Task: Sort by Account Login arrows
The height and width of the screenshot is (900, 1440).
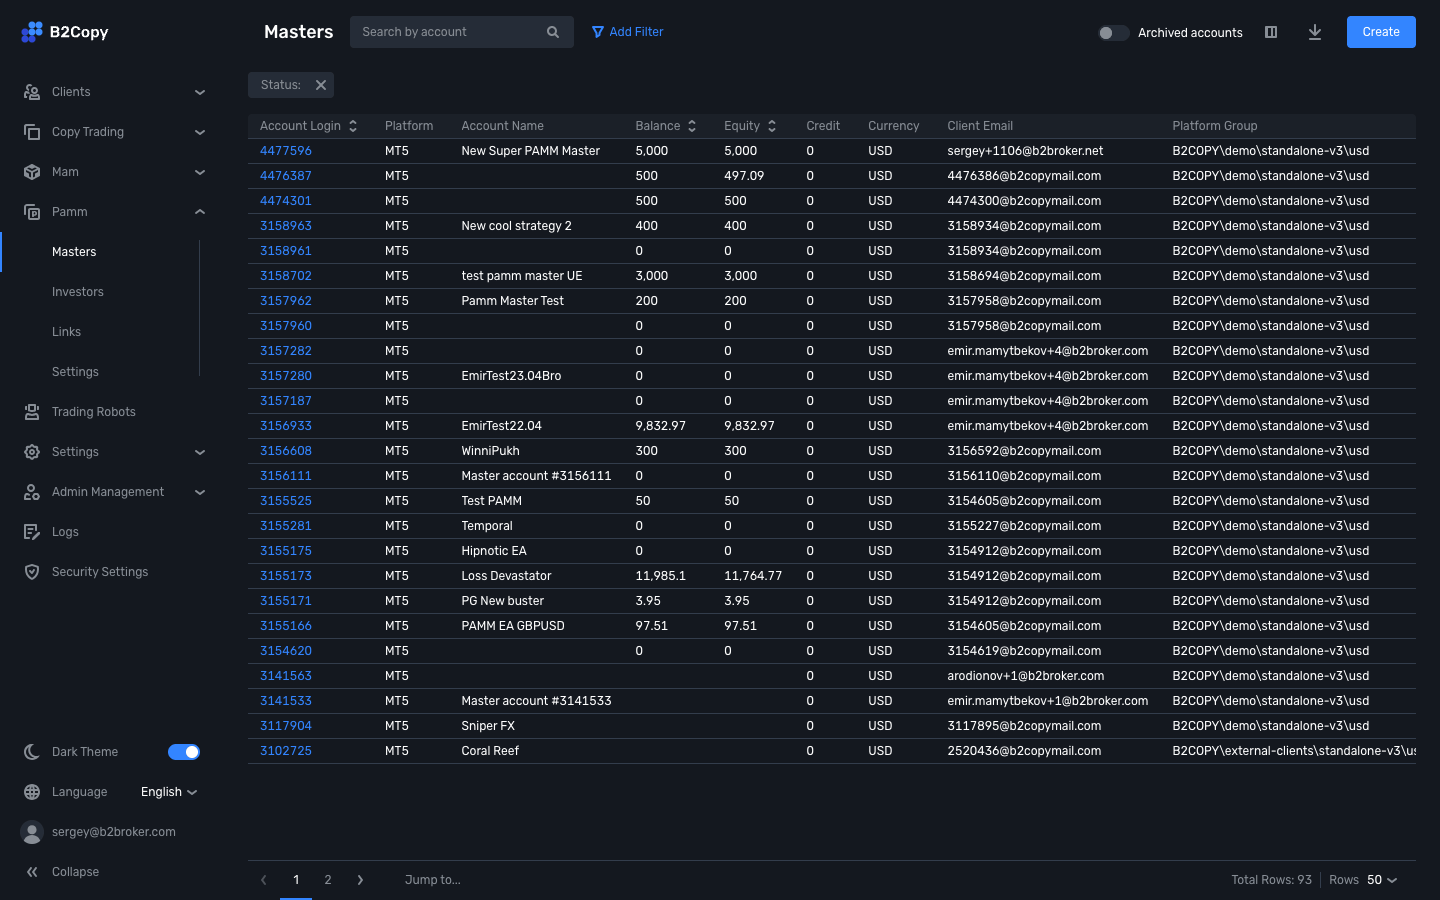Action: pyautogui.click(x=353, y=126)
